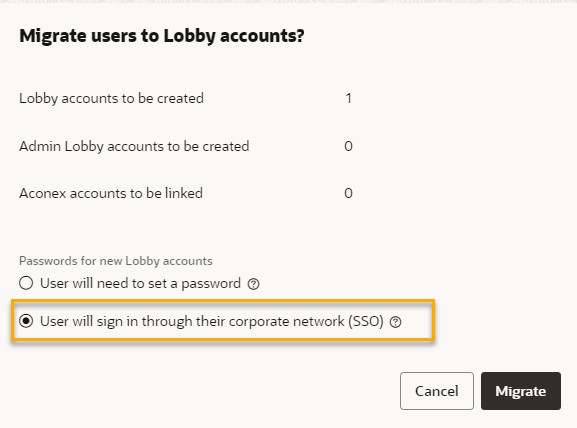Viewport: 577px width, 428px height.
Task: Cancel the migration dialog
Action: (437, 391)
